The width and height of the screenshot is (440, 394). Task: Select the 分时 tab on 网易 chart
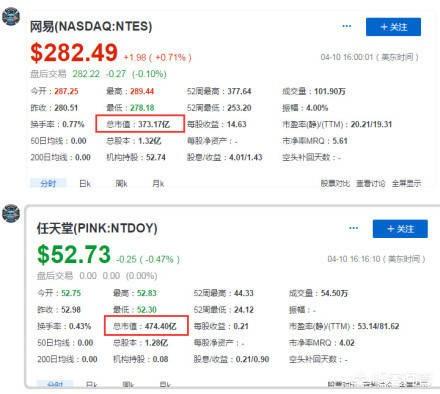(48, 183)
